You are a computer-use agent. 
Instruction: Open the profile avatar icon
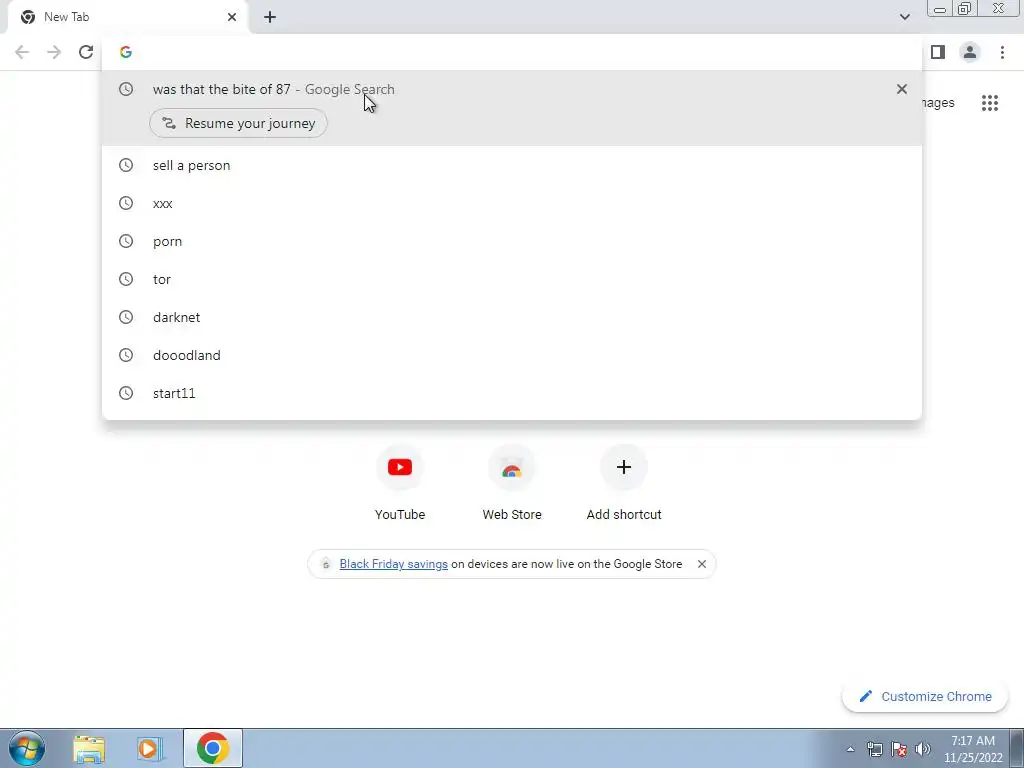pyautogui.click(x=970, y=52)
